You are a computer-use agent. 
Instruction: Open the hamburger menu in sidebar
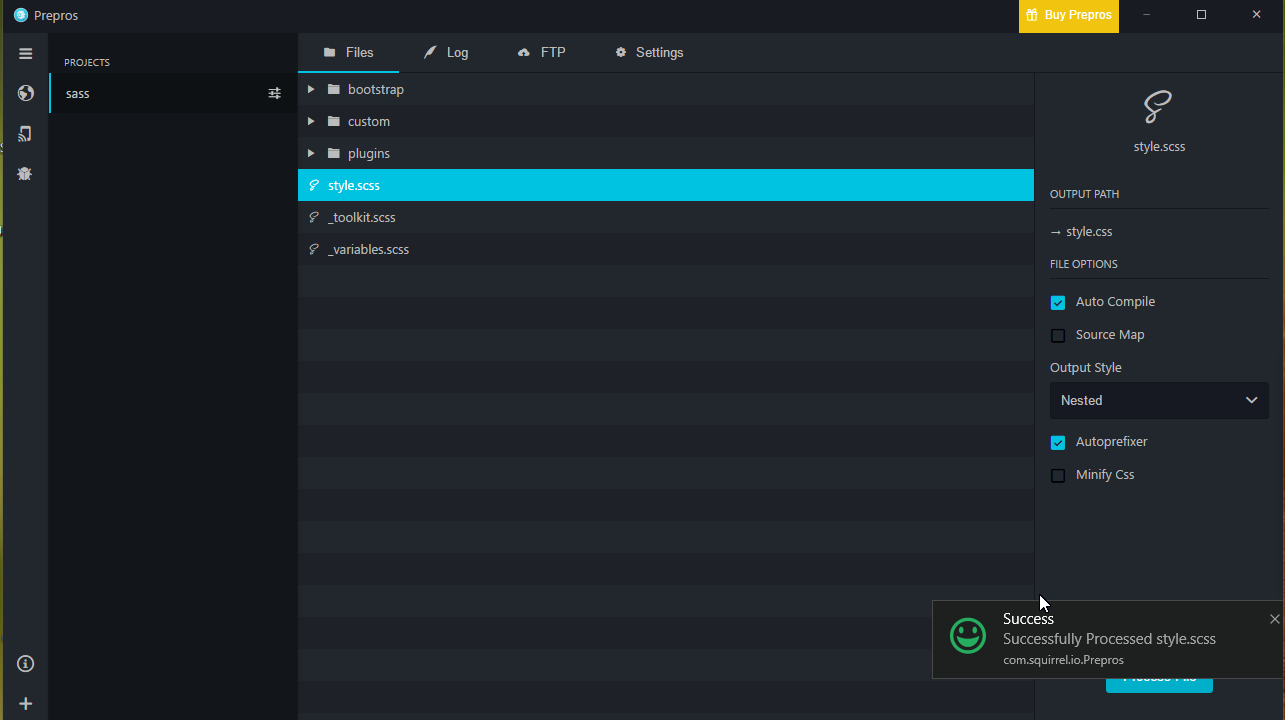[x=26, y=54]
